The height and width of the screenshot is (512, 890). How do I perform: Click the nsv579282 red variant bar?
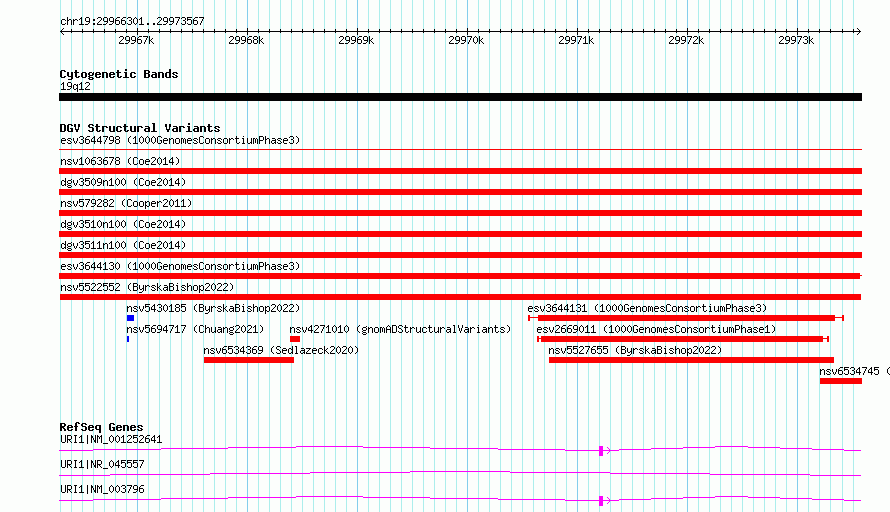(x=460, y=213)
